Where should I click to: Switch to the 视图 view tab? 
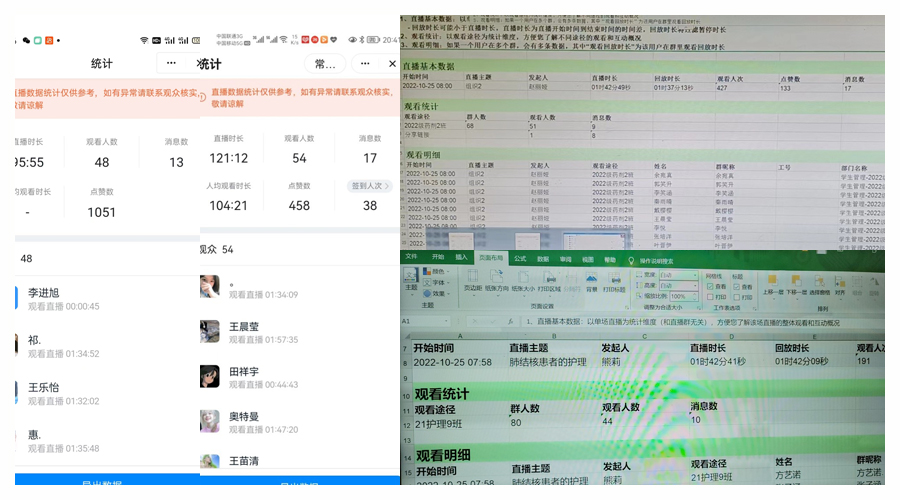pos(588,260)
